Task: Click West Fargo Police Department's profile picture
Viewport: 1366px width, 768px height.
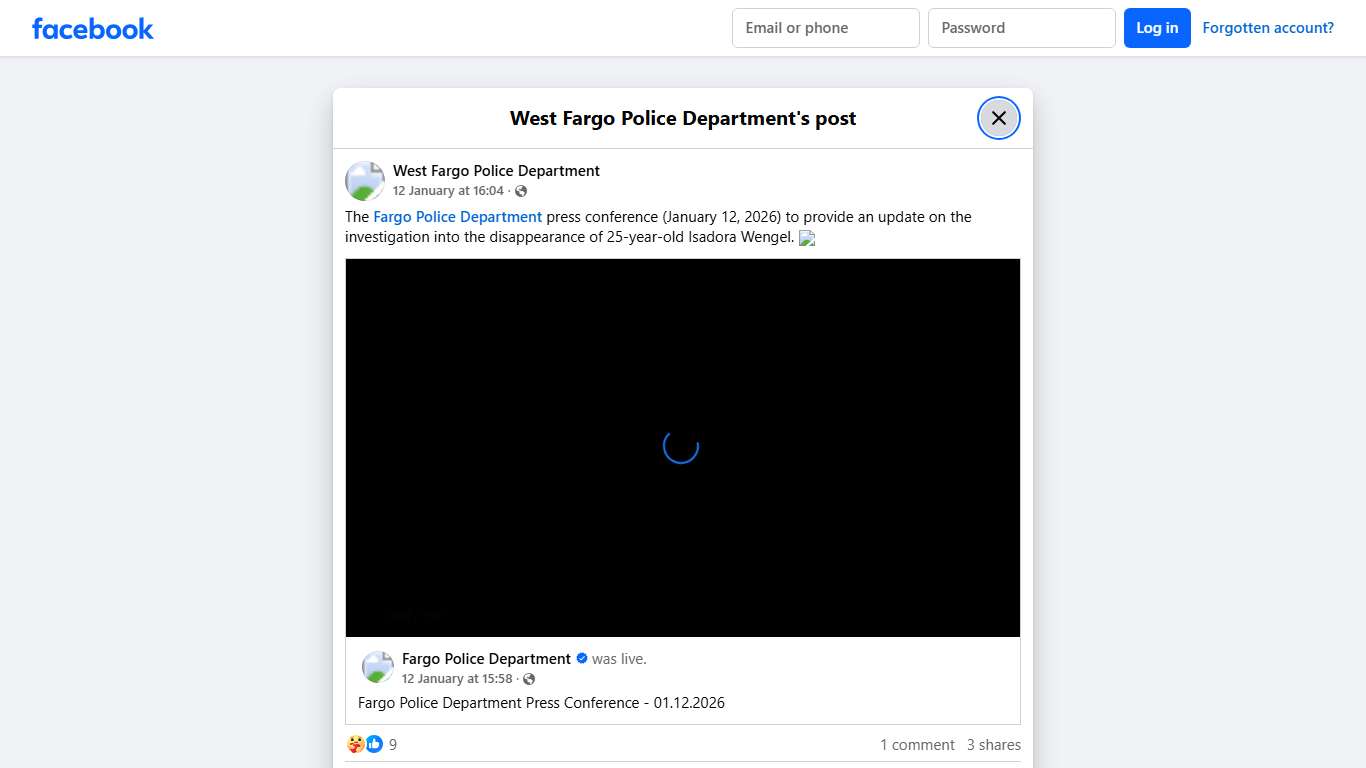Action: point(364,180)
